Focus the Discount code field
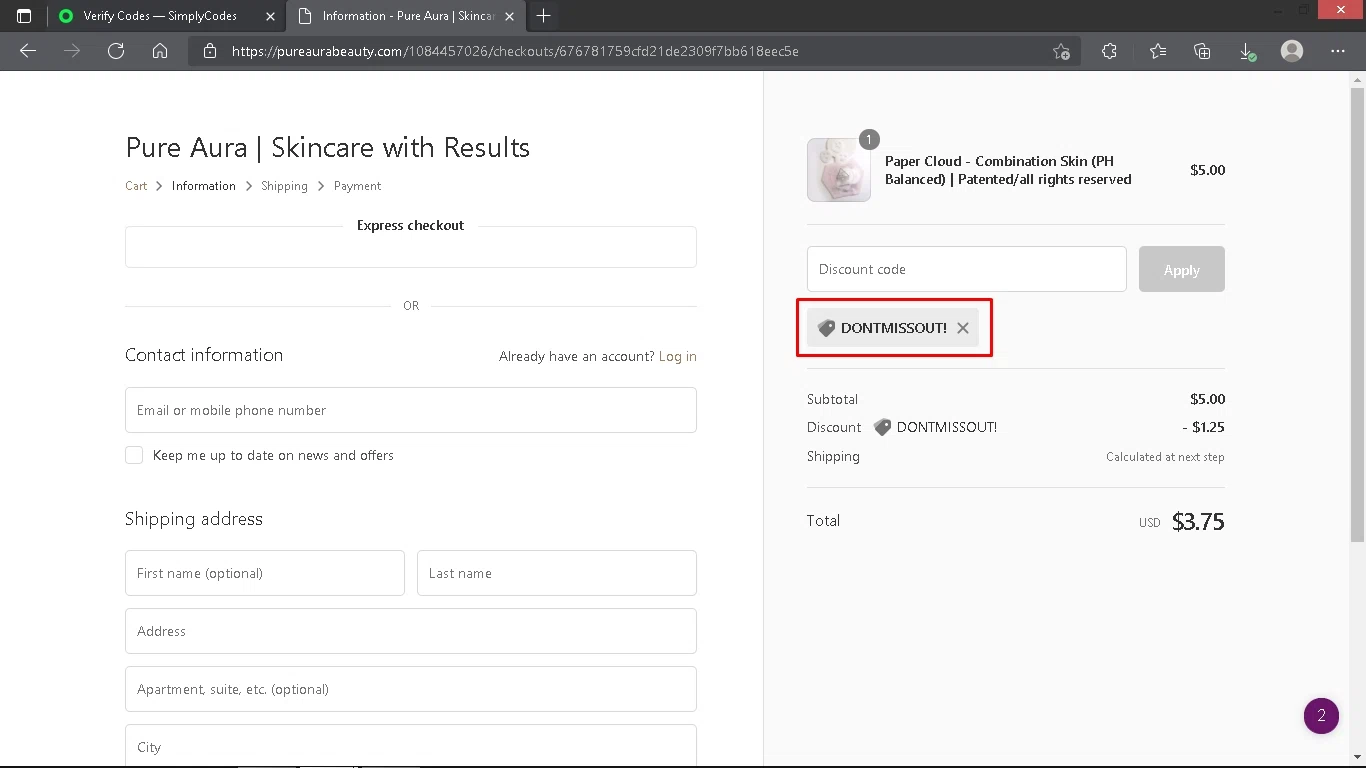 [x=967, y=269]
